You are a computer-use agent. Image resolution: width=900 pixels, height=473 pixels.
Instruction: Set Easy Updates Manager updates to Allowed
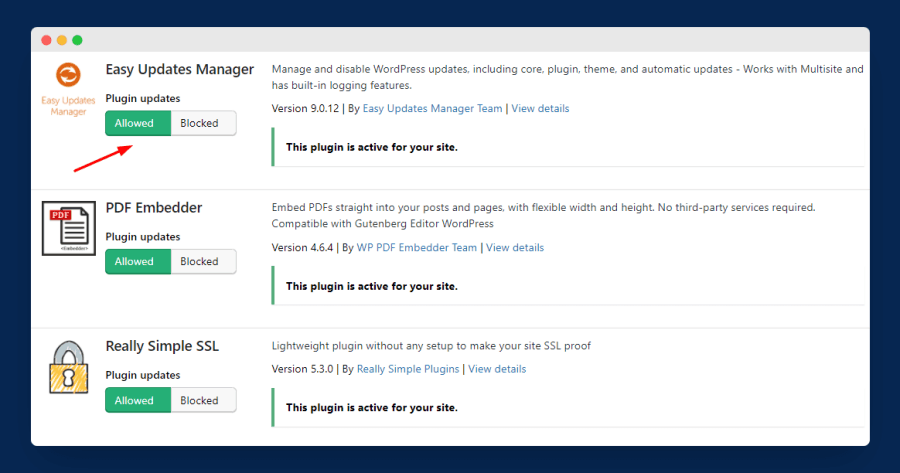(138, 123)
